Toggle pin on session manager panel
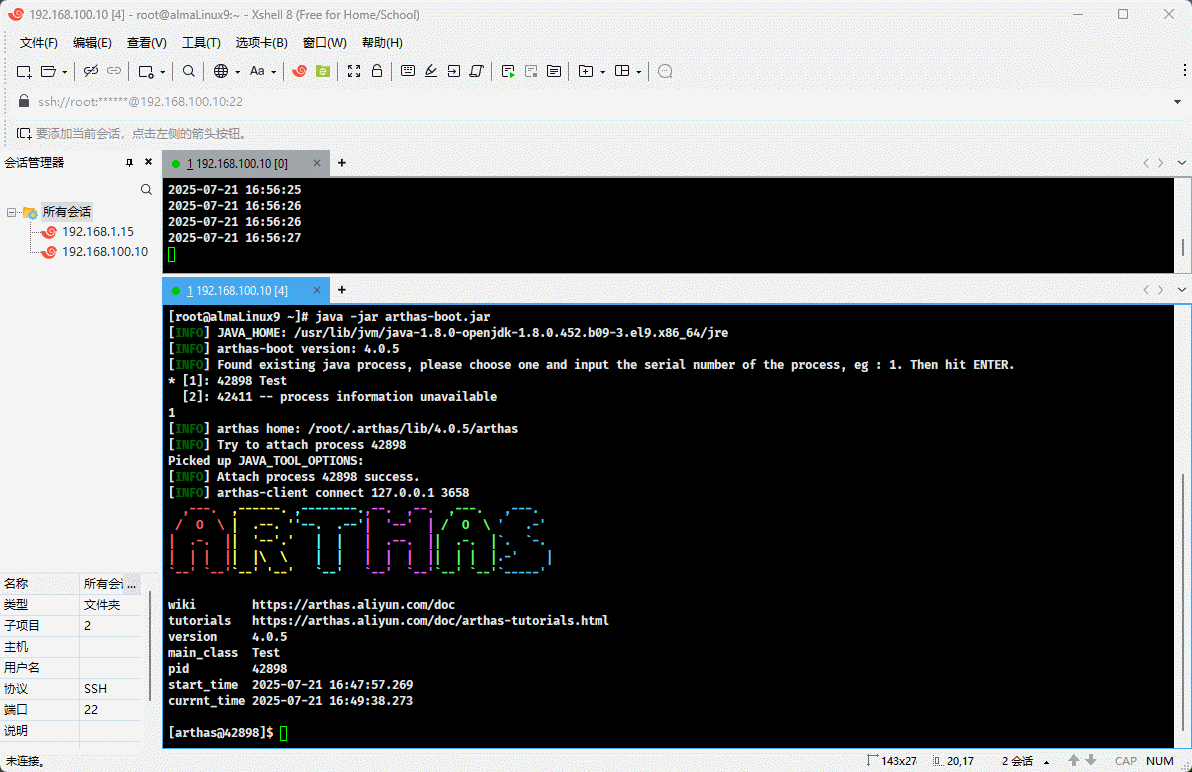Image resolution: width=1192 pixels, height=772 pixels. pos(129,163)
